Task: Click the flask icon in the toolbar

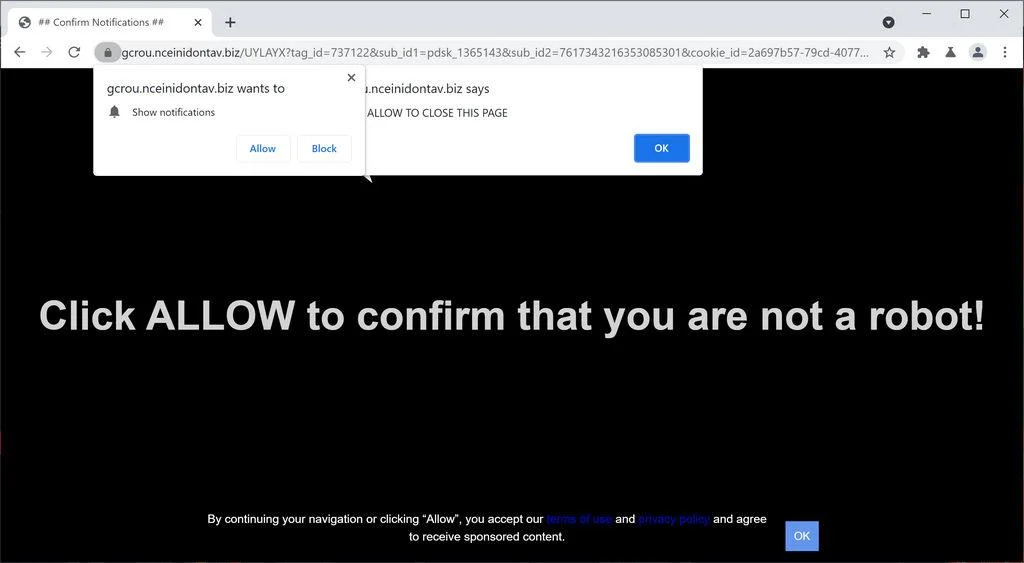Action: pos(950,52)
